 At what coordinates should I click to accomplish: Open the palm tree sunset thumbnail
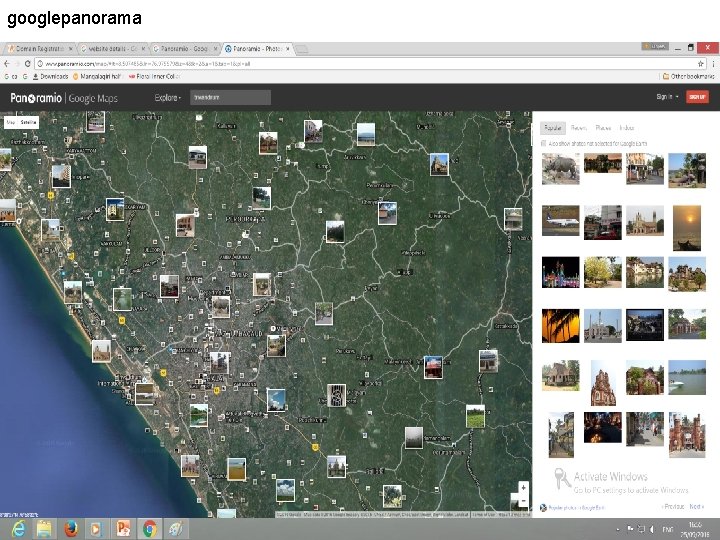coord(560,326)
